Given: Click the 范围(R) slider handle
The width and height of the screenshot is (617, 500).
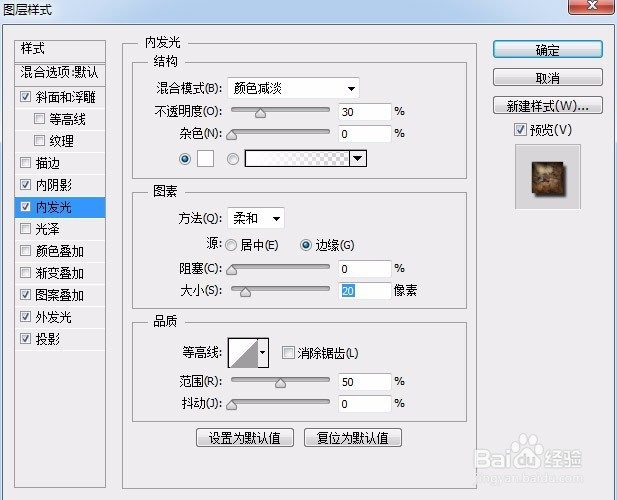Looking at the screenshot, I should pyautogui.click(x=280, y=383).
